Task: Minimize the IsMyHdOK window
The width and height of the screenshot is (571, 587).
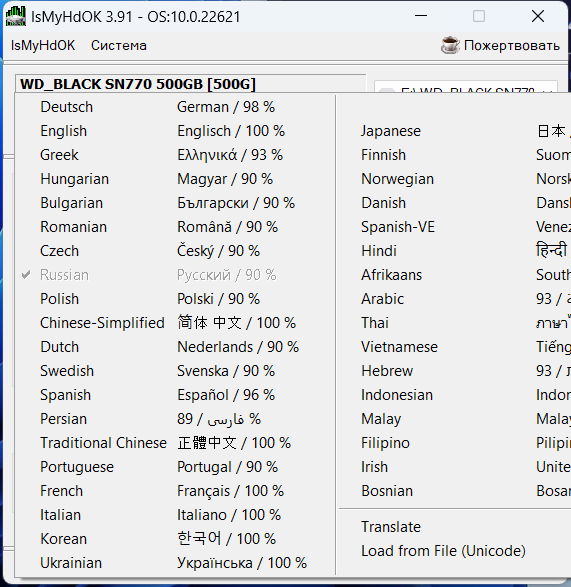Action: (x=421, y=16)
